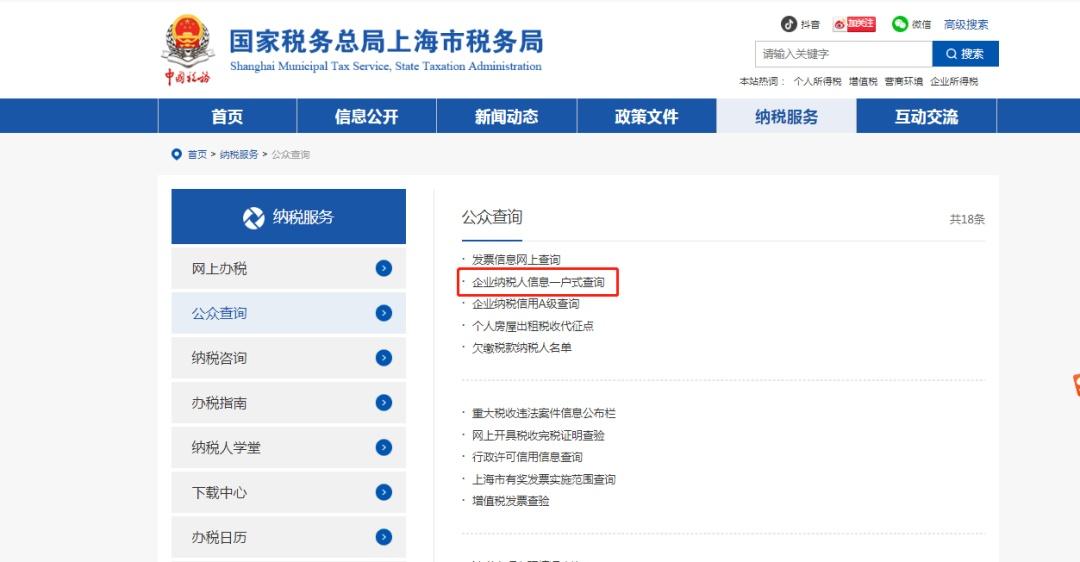The width and height of the screenshot is (1080, 562).
Task: Switch to the 信息公开 navigation tab
Action: coord(366,117)
